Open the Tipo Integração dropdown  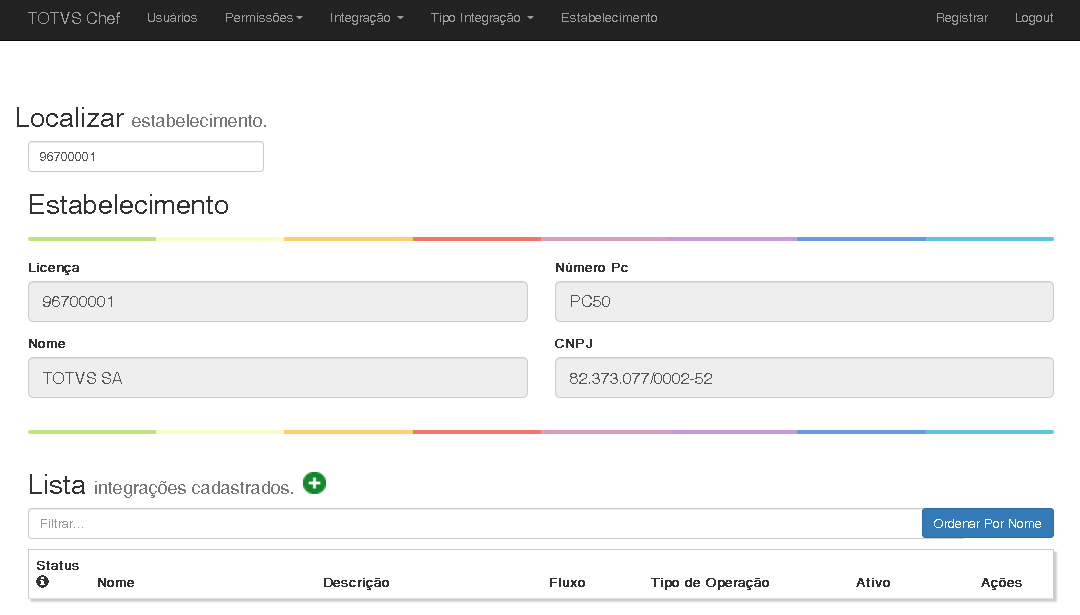pyautogui.click(x=482, y=18)
